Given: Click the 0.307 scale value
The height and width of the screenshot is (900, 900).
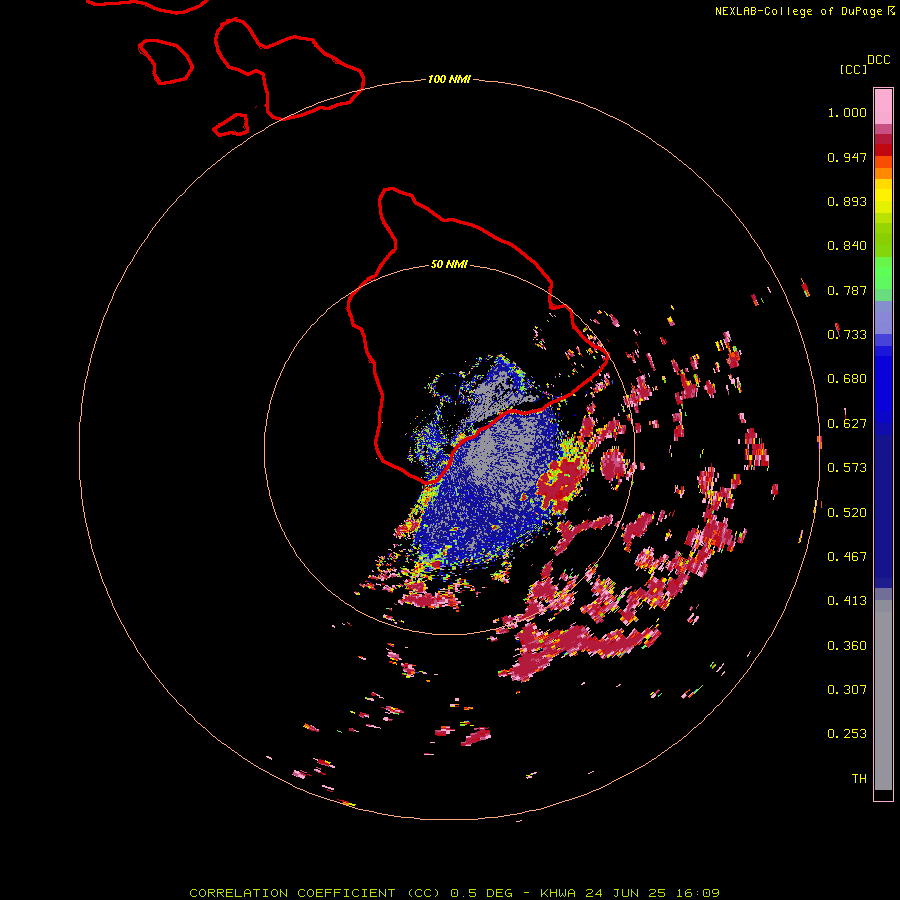Looking at the screenshot, I should [847, 690].
